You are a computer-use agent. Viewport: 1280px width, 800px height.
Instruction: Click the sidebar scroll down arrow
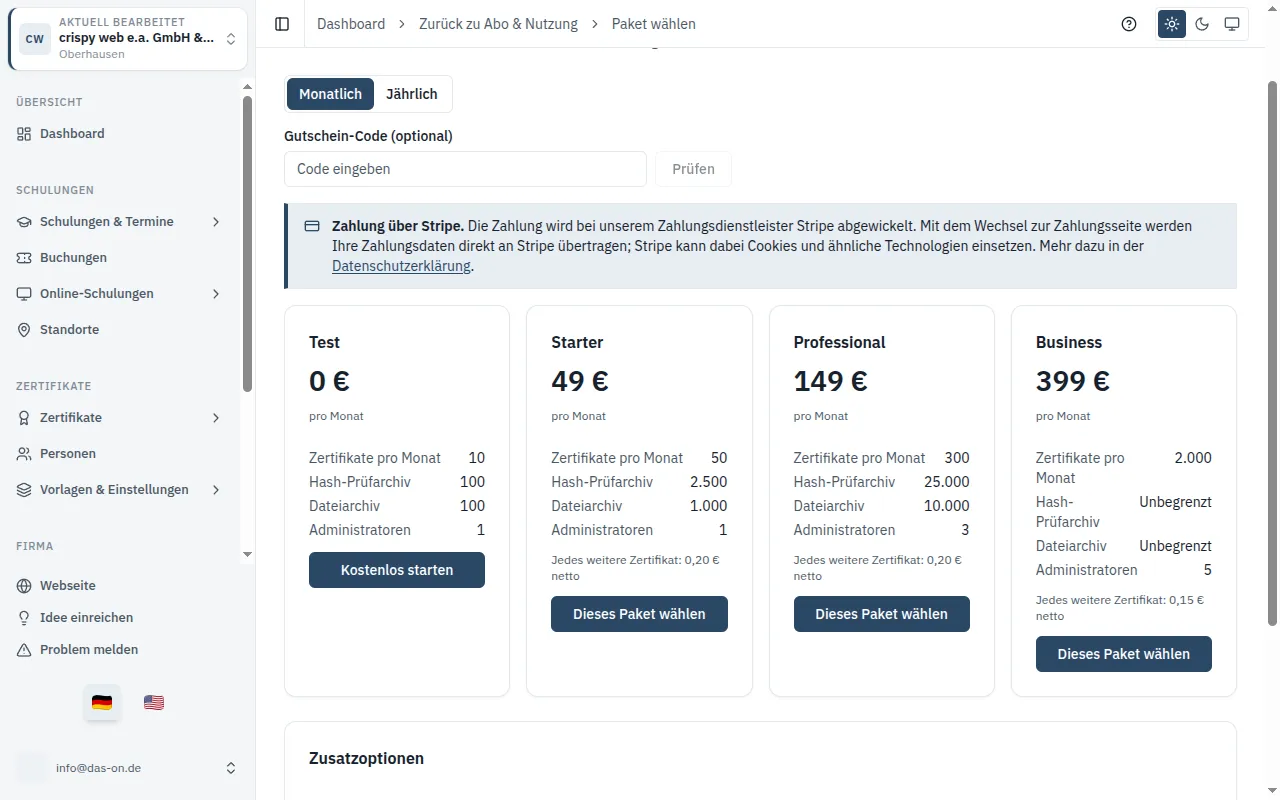click(x=247, y=554)
